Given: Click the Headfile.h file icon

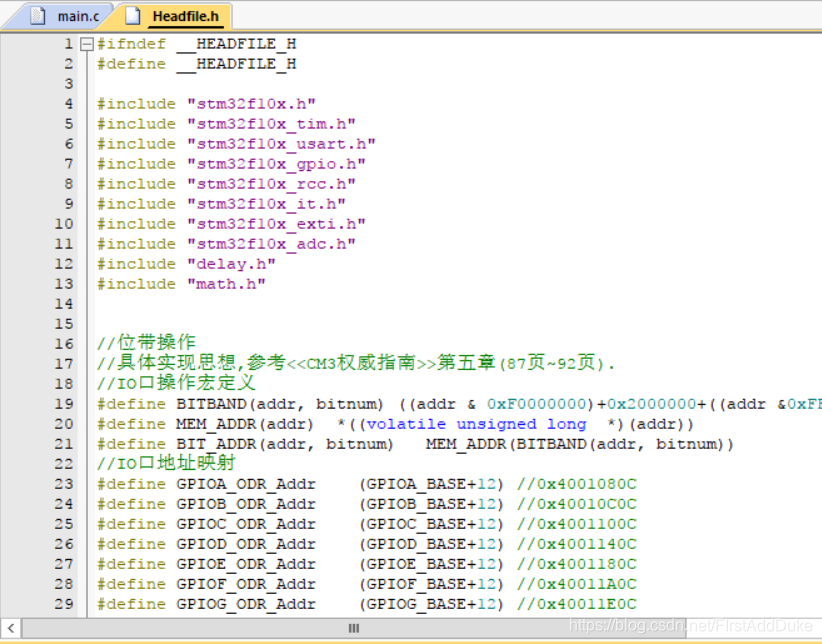Looking at the screenshot, I should (x=133, y=16).
